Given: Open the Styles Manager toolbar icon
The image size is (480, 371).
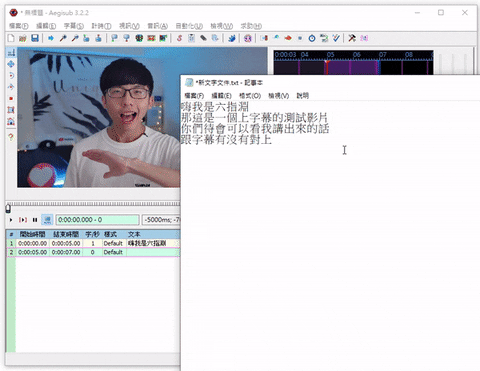Looking at the screenshot, I should pyautogui.click(x=179, y=38).
